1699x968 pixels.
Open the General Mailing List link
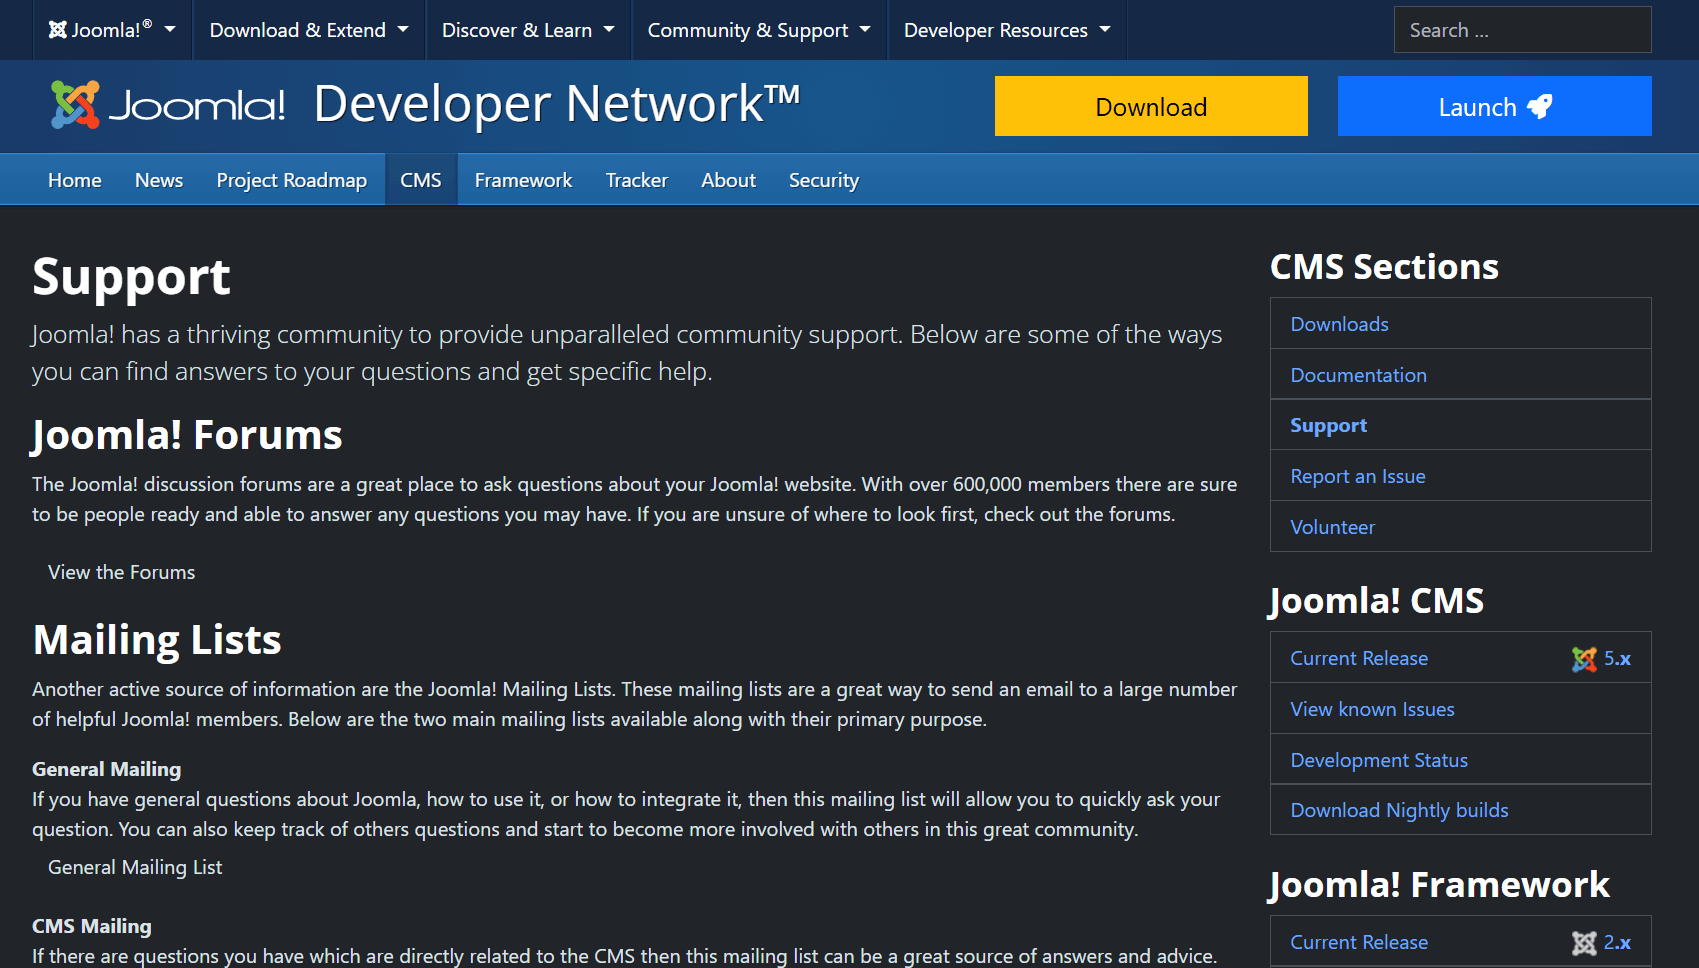coord(135,867)
